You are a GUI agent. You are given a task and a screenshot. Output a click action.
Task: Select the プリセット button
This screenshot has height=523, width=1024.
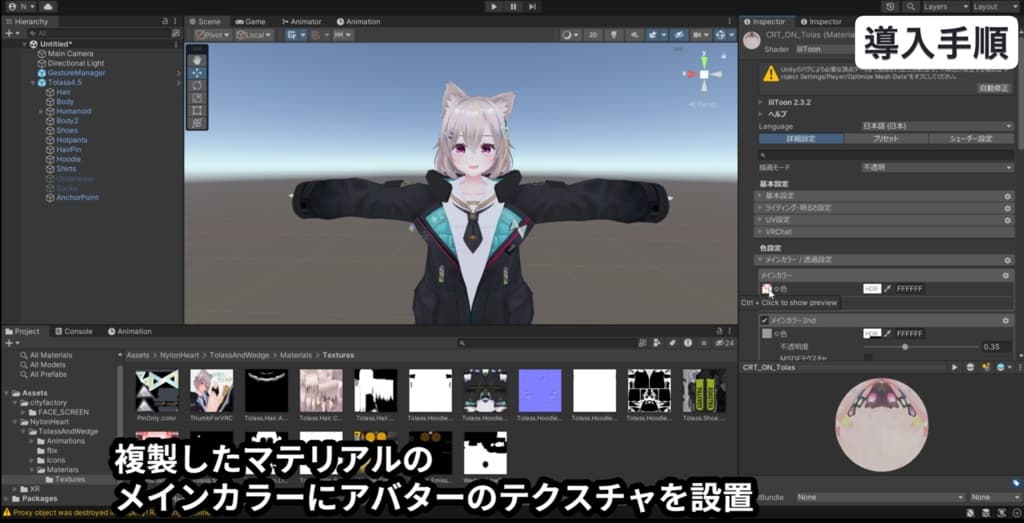click(x=886, y=138)
